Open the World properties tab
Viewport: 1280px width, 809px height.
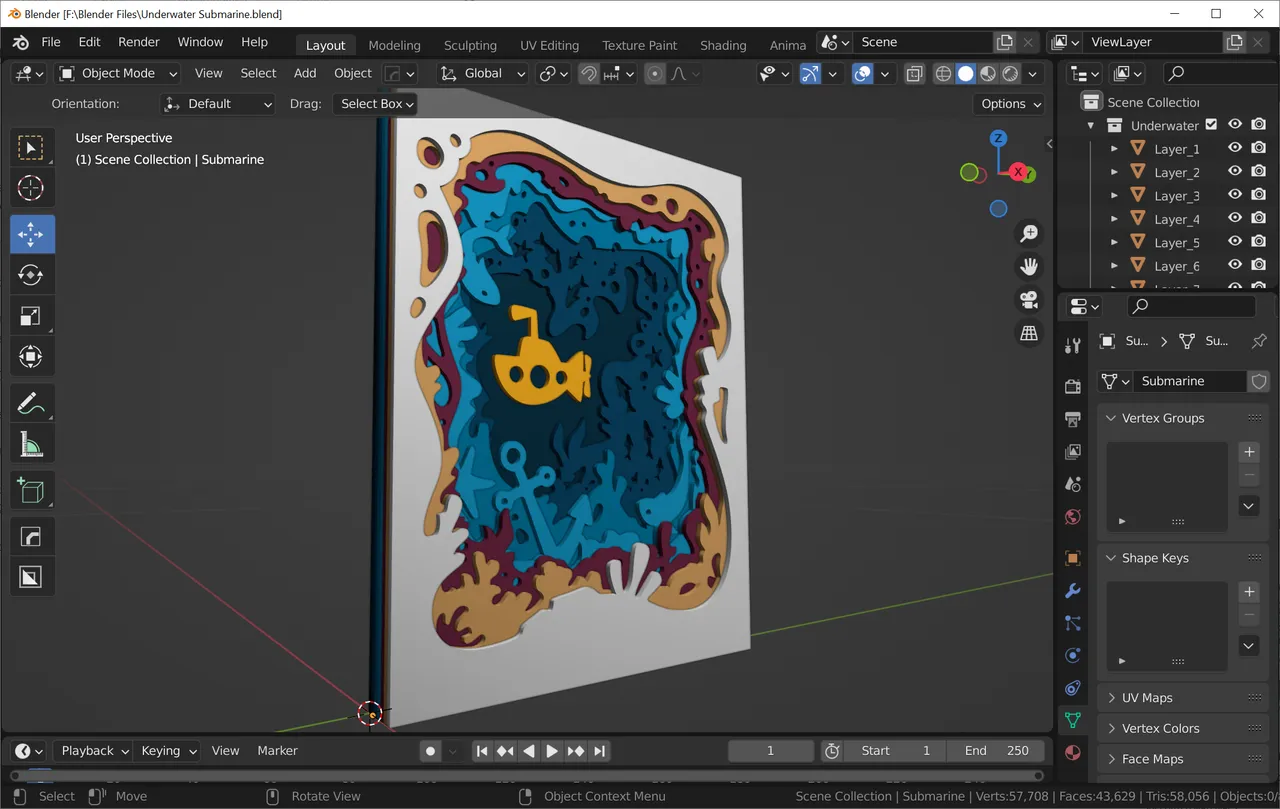[x=1073, y=517]
